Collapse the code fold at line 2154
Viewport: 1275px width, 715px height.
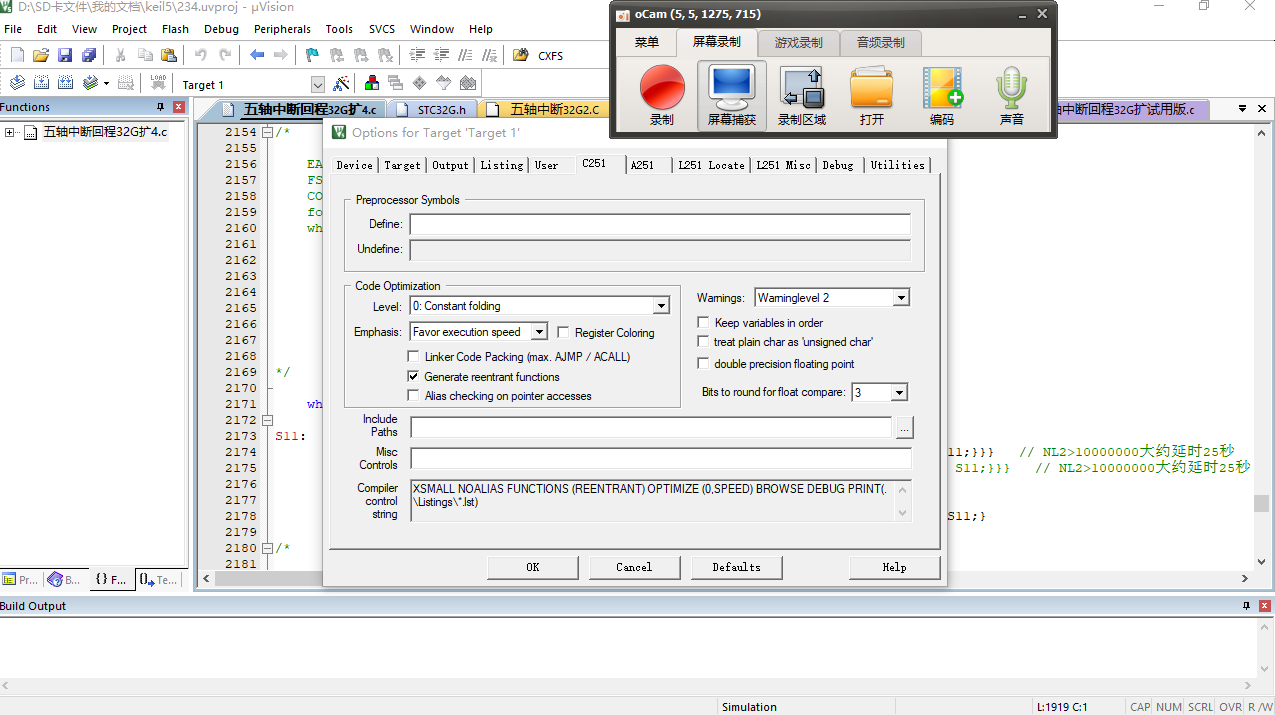click(267, 132)
